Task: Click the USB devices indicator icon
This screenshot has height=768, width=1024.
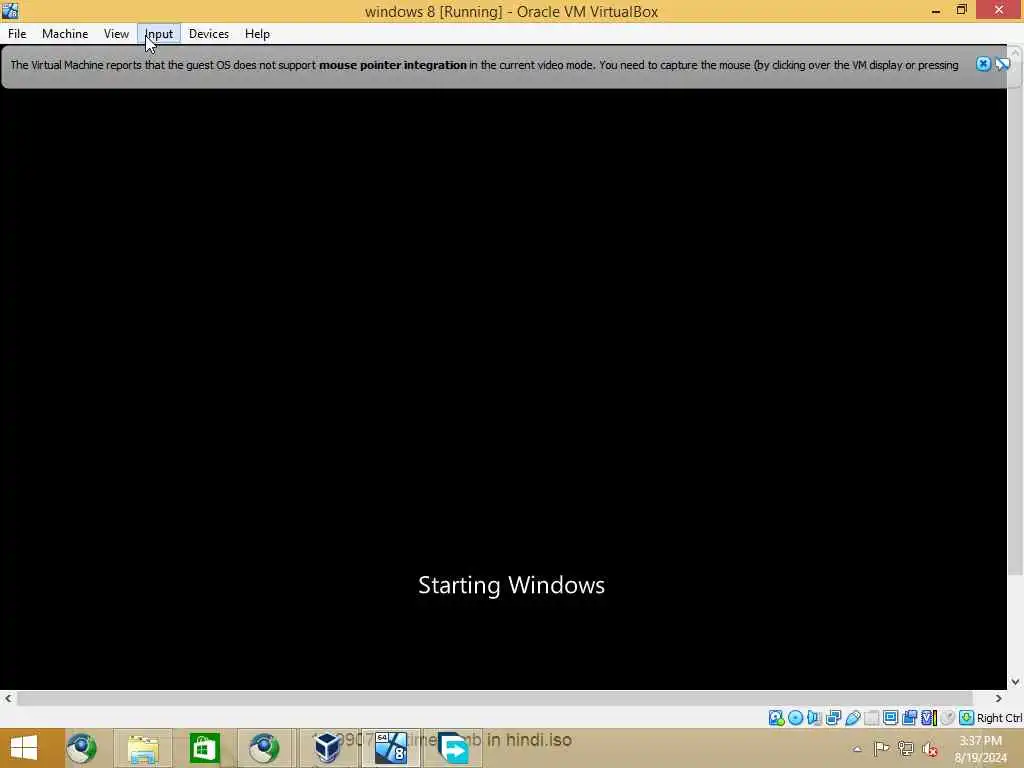Action: point(852,718)
